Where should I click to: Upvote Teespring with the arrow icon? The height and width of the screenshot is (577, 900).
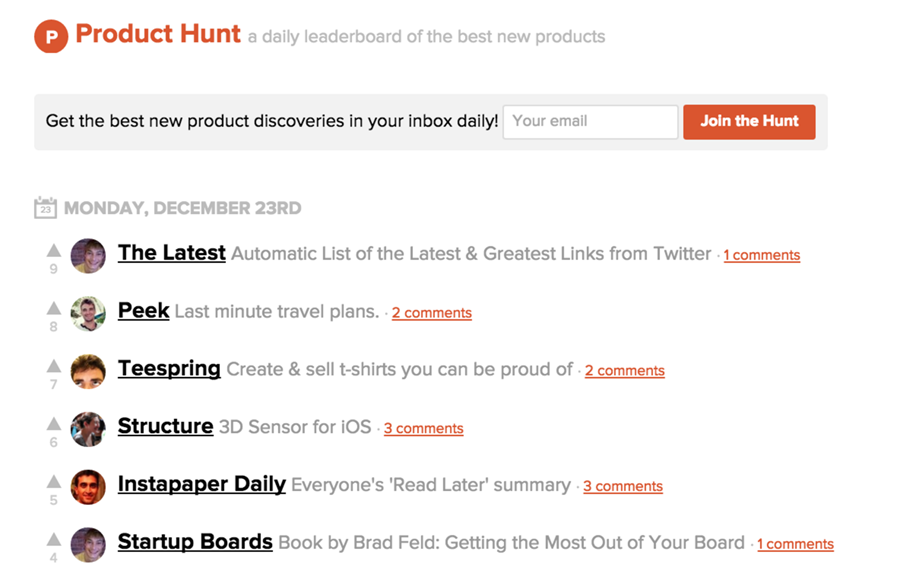click(x=54, y=366)
